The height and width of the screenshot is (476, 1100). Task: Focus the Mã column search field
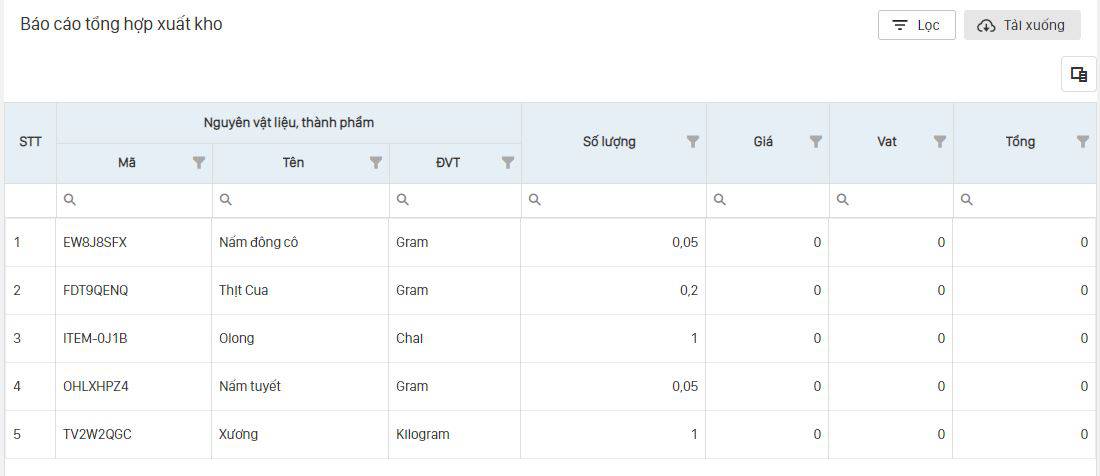click(x=142, y=200)
